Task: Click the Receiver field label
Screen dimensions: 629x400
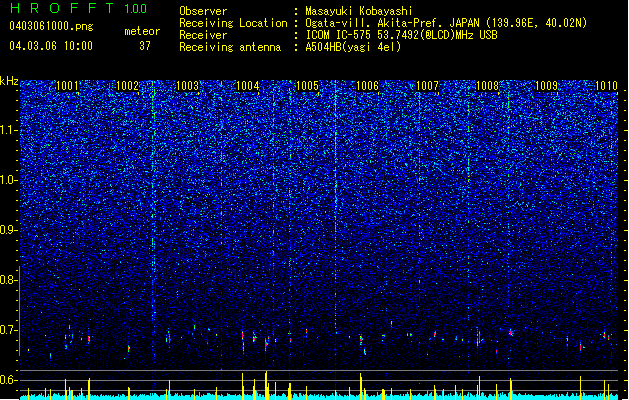Action: click(x=203, y=35)
